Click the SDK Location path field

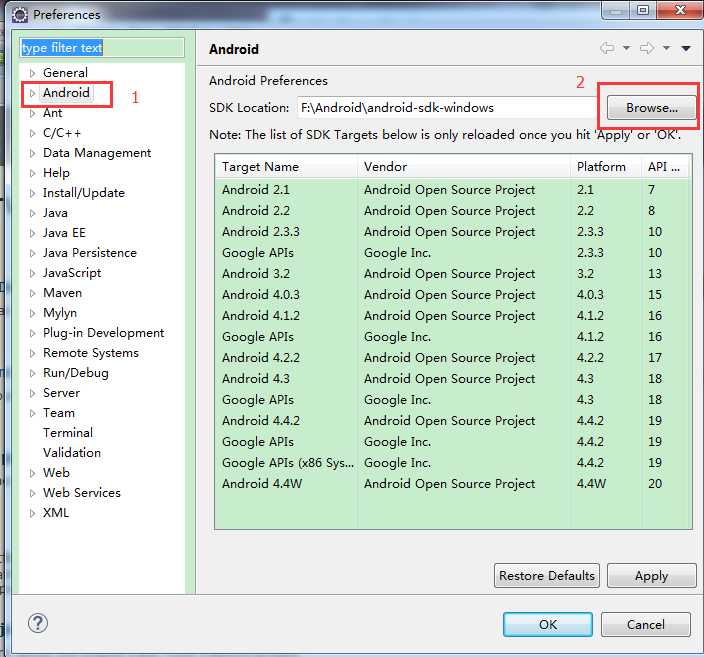(448, 108)
